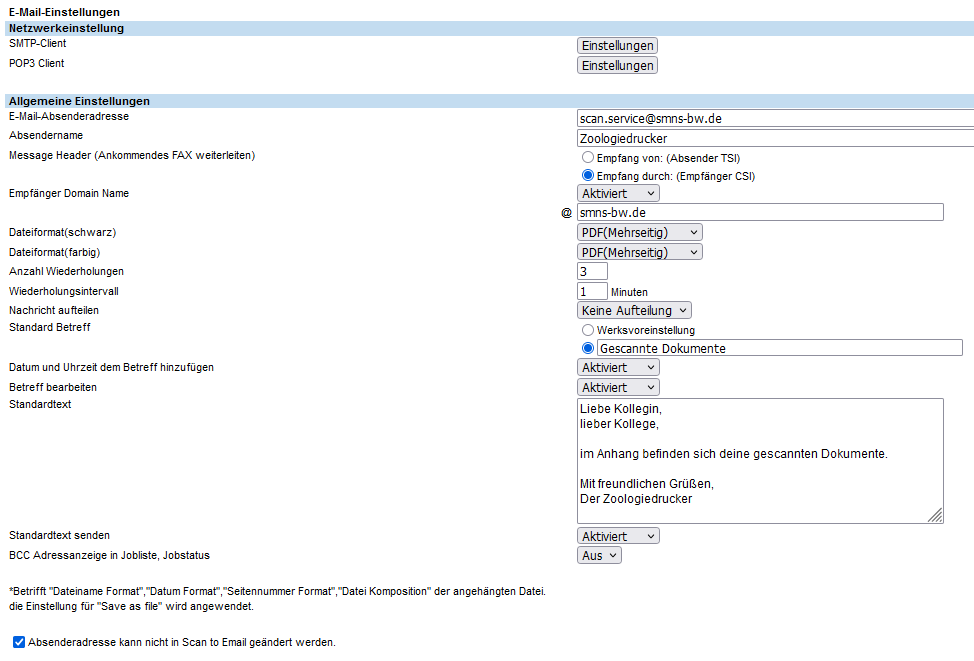
Task: Open 'Datum und Uhrzeit dem Betreff hinzufügen' dropdown
Action: coord(618,368)
